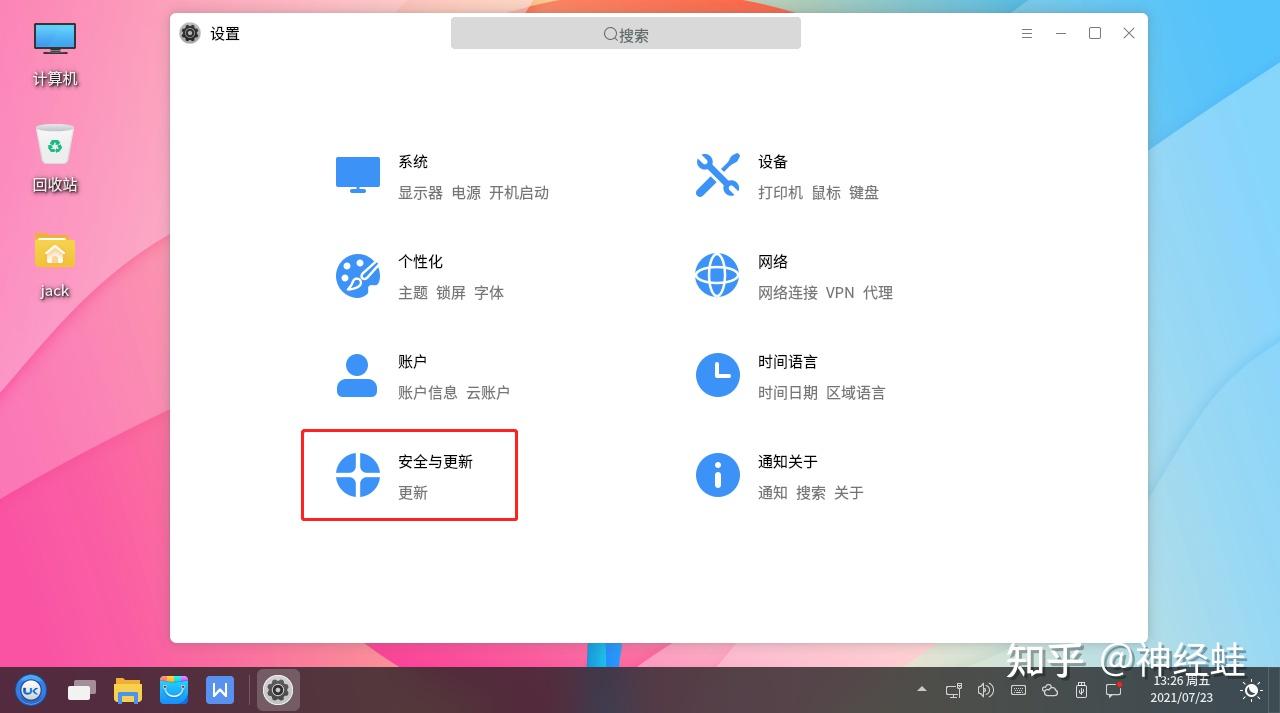Open the volume icon in the system tray
1280x713 pixels.
(986, 690)
